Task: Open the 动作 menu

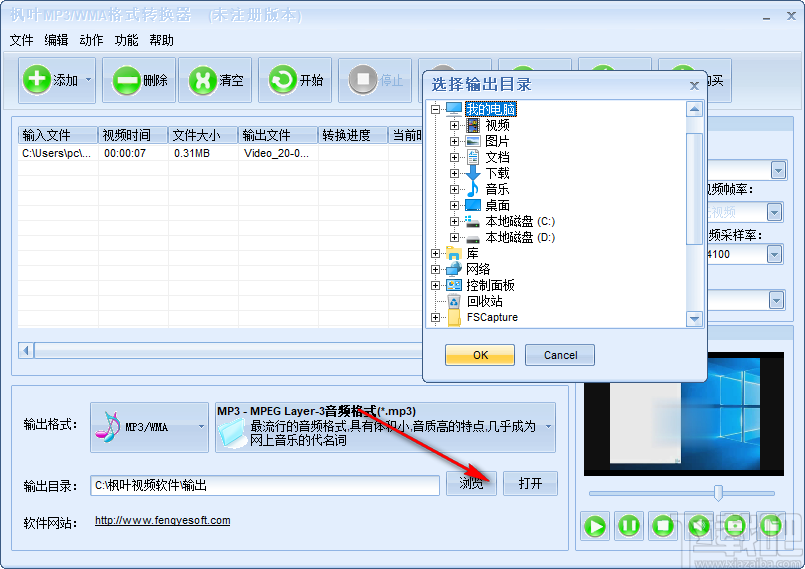Action: (x=91, y=40)
